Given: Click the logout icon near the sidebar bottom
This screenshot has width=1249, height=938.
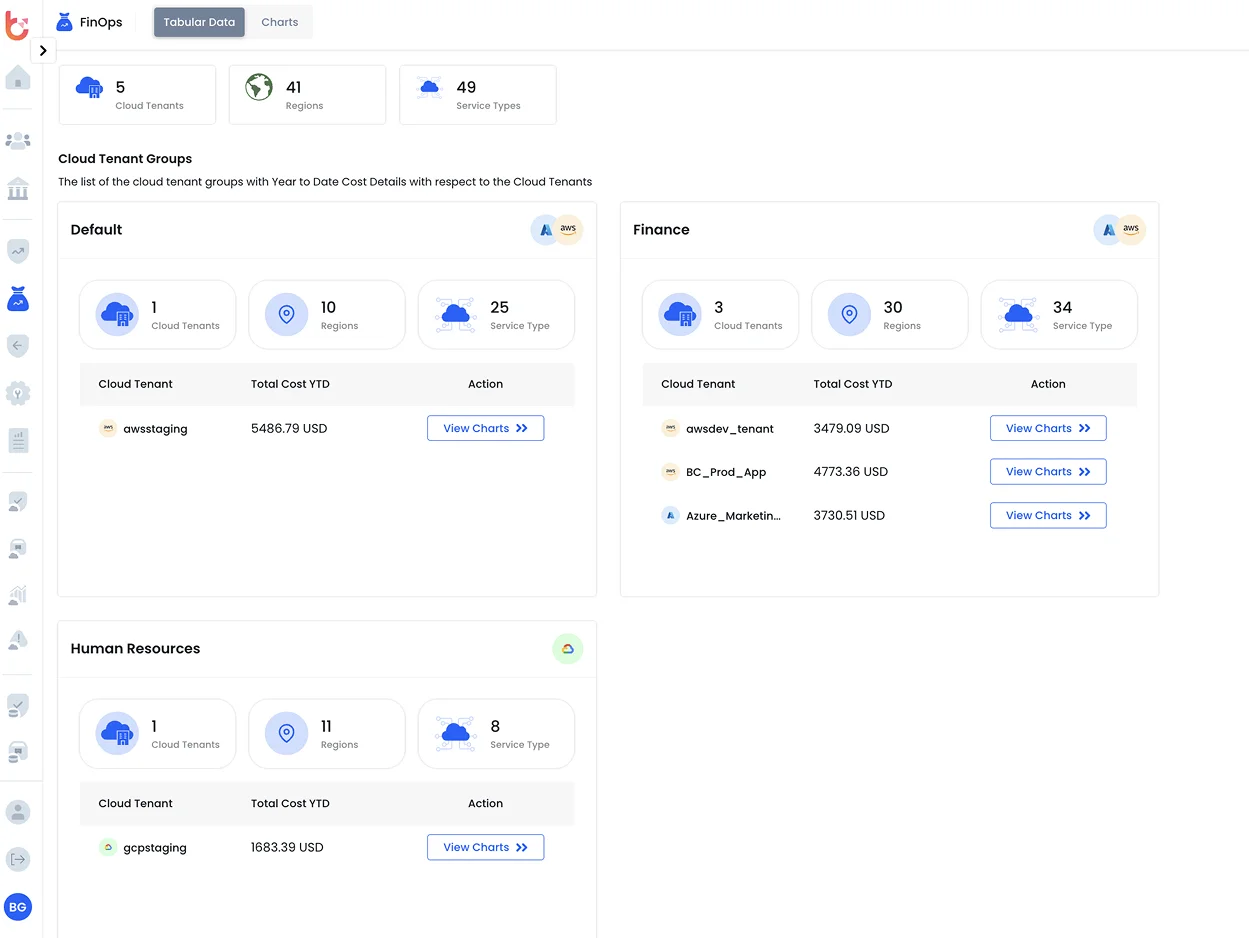Looking at the screenshot, I should [18, 858].
